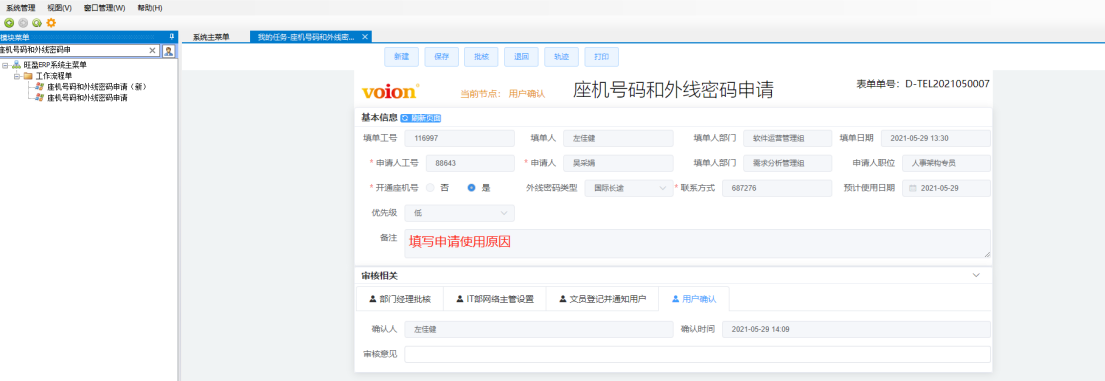Open the 文员登记并通知用户 review tab
The height and width of the screenshot is (381, 1105).
tap(602, 299)
